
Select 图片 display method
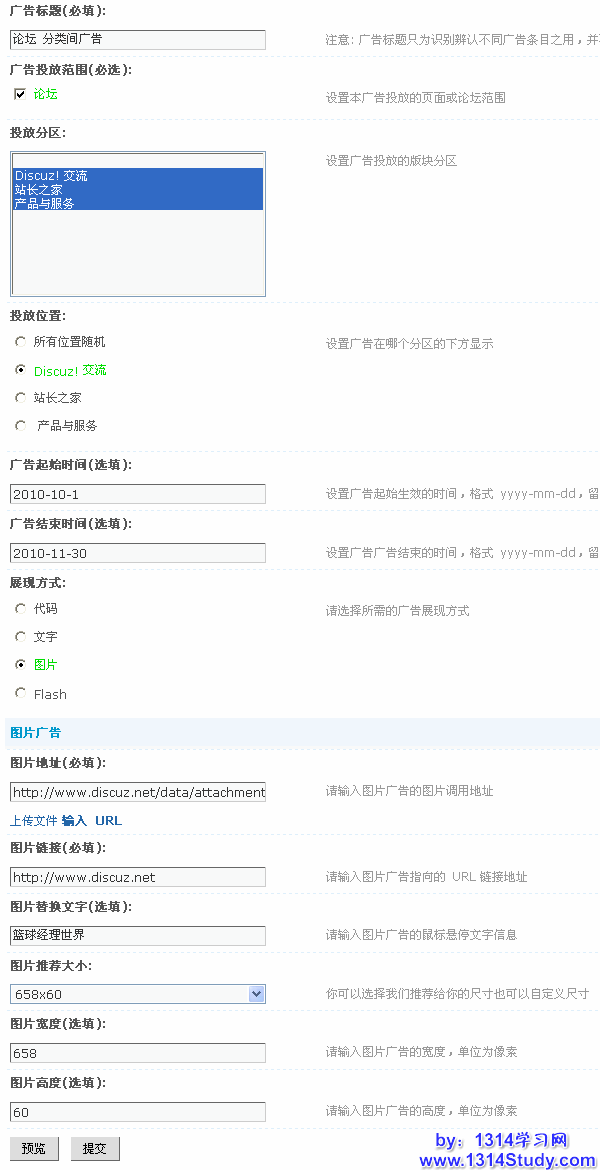pos(20,664)
